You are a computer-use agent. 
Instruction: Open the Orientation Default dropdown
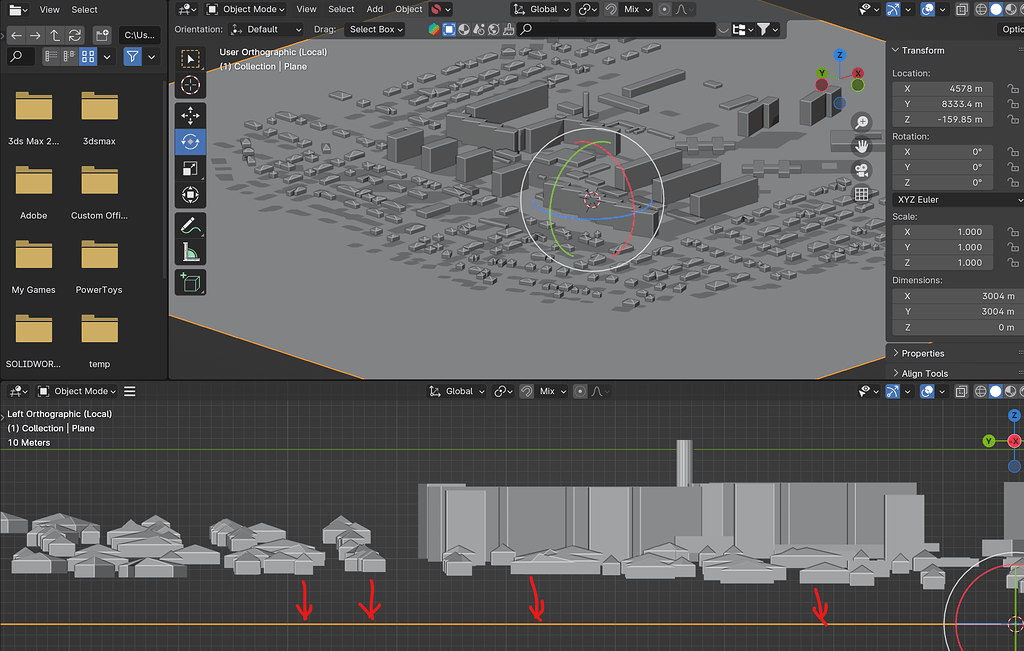coord(266,29)
